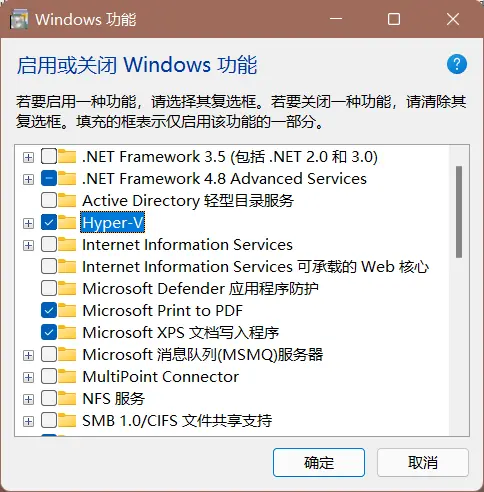The width and height of the screenshot is (484, 492).
Task: Expand the SMB 1.0/CIFS 文件共享支持 node
Action: pyautogui.click(x=28, y=421)
